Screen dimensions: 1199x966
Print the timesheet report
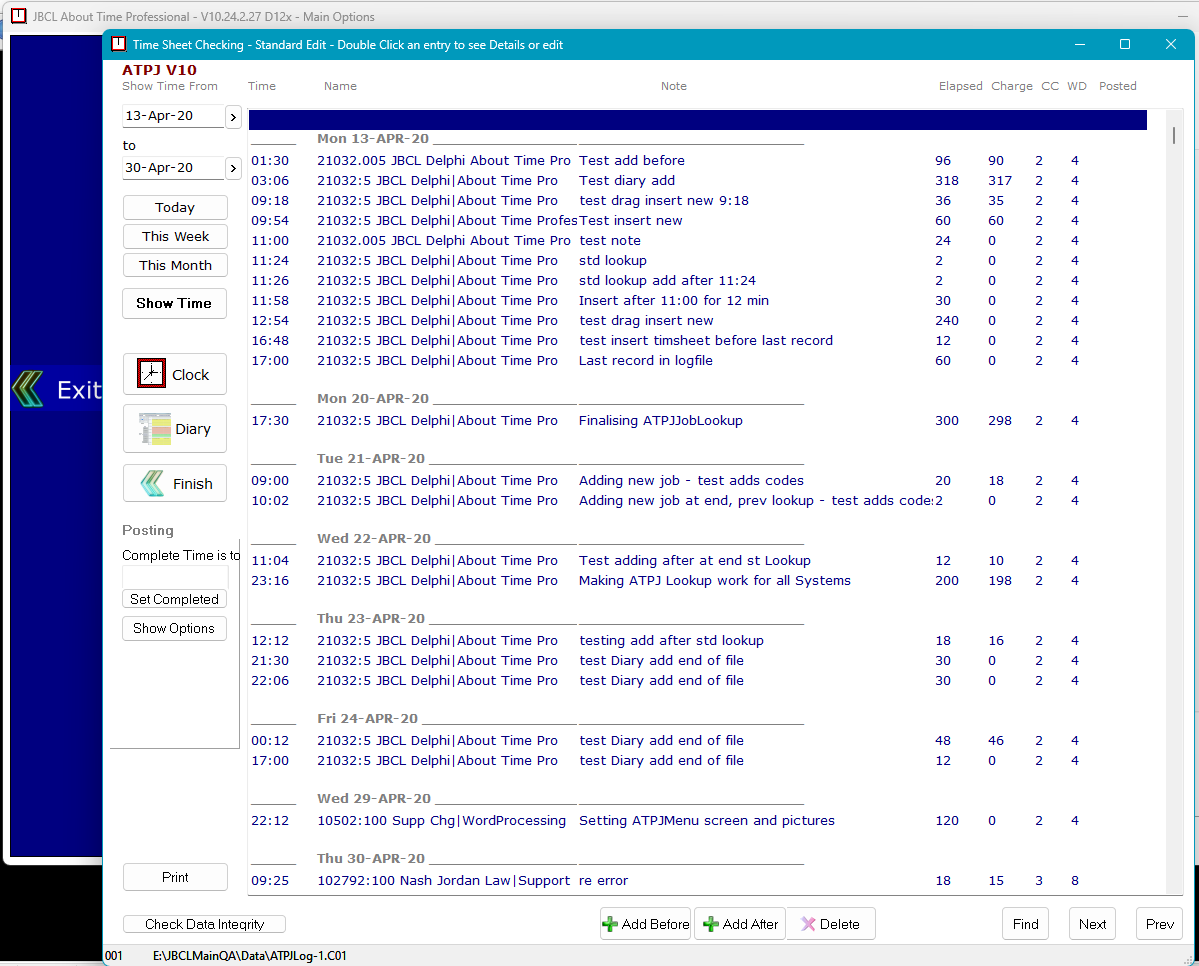(175, 877)
